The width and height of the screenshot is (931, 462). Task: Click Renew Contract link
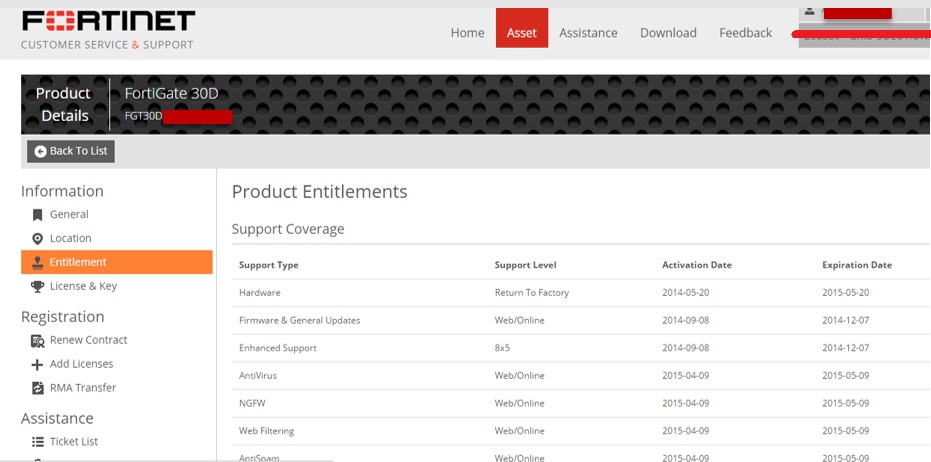pyautogui.click(x=88, y=340)
